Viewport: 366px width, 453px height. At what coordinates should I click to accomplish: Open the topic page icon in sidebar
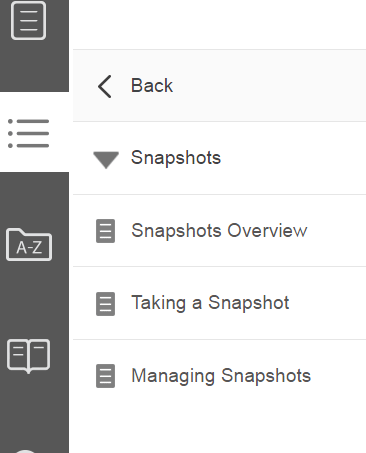click(x=28, y=20)
